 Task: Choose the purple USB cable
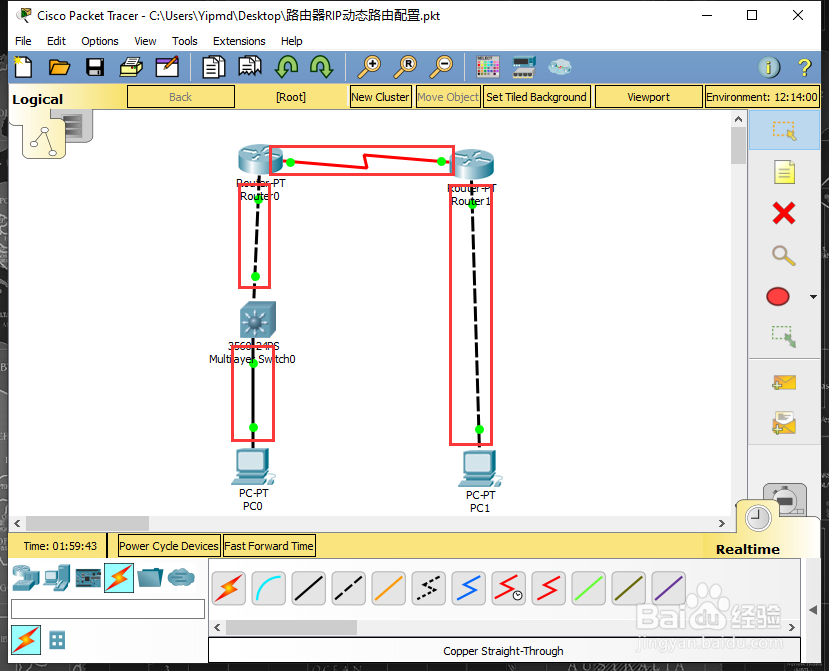coord(668,588)
